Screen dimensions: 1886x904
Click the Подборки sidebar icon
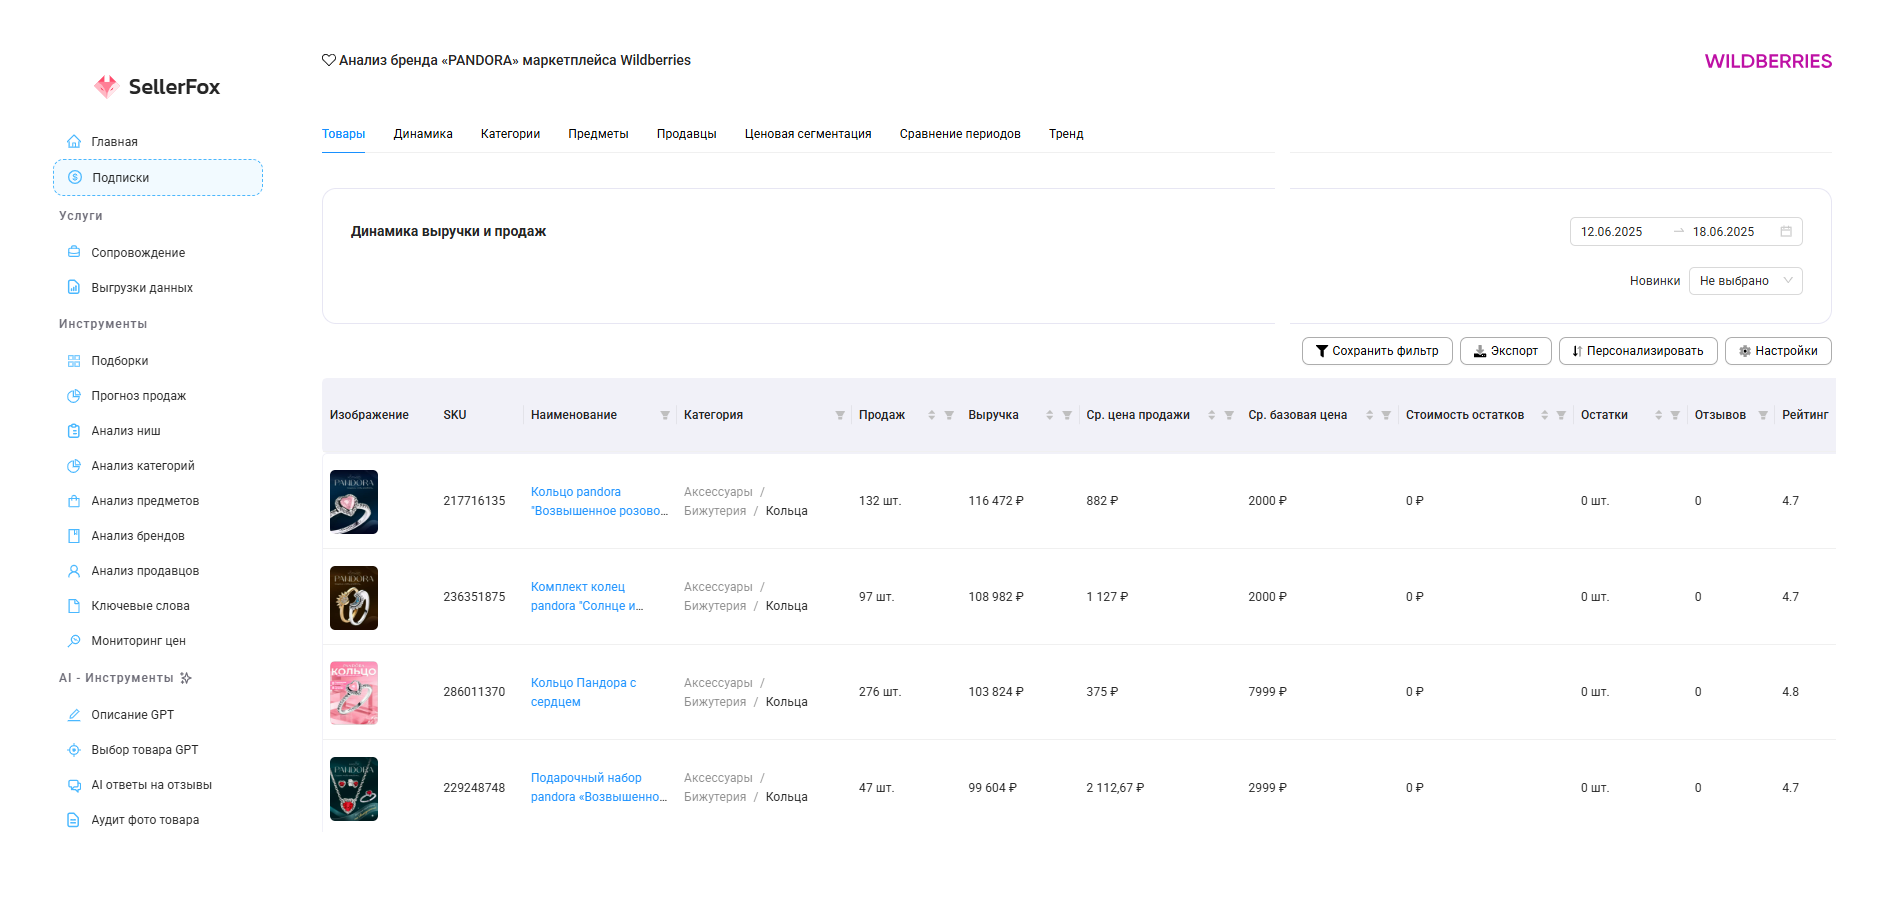(74, 361)
